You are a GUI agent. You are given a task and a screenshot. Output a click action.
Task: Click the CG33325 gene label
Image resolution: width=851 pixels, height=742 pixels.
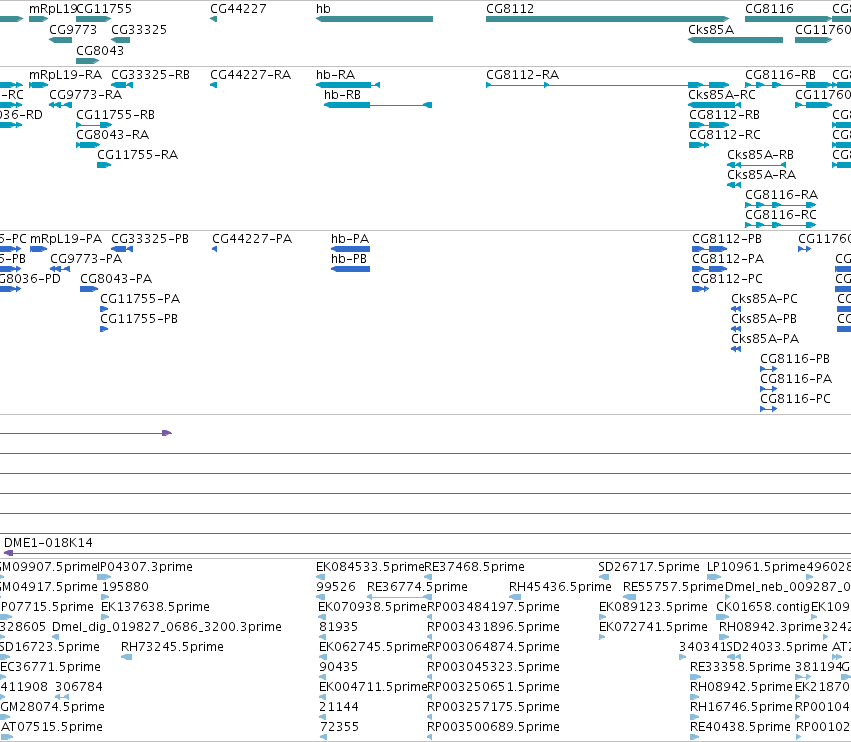point(139,29)
